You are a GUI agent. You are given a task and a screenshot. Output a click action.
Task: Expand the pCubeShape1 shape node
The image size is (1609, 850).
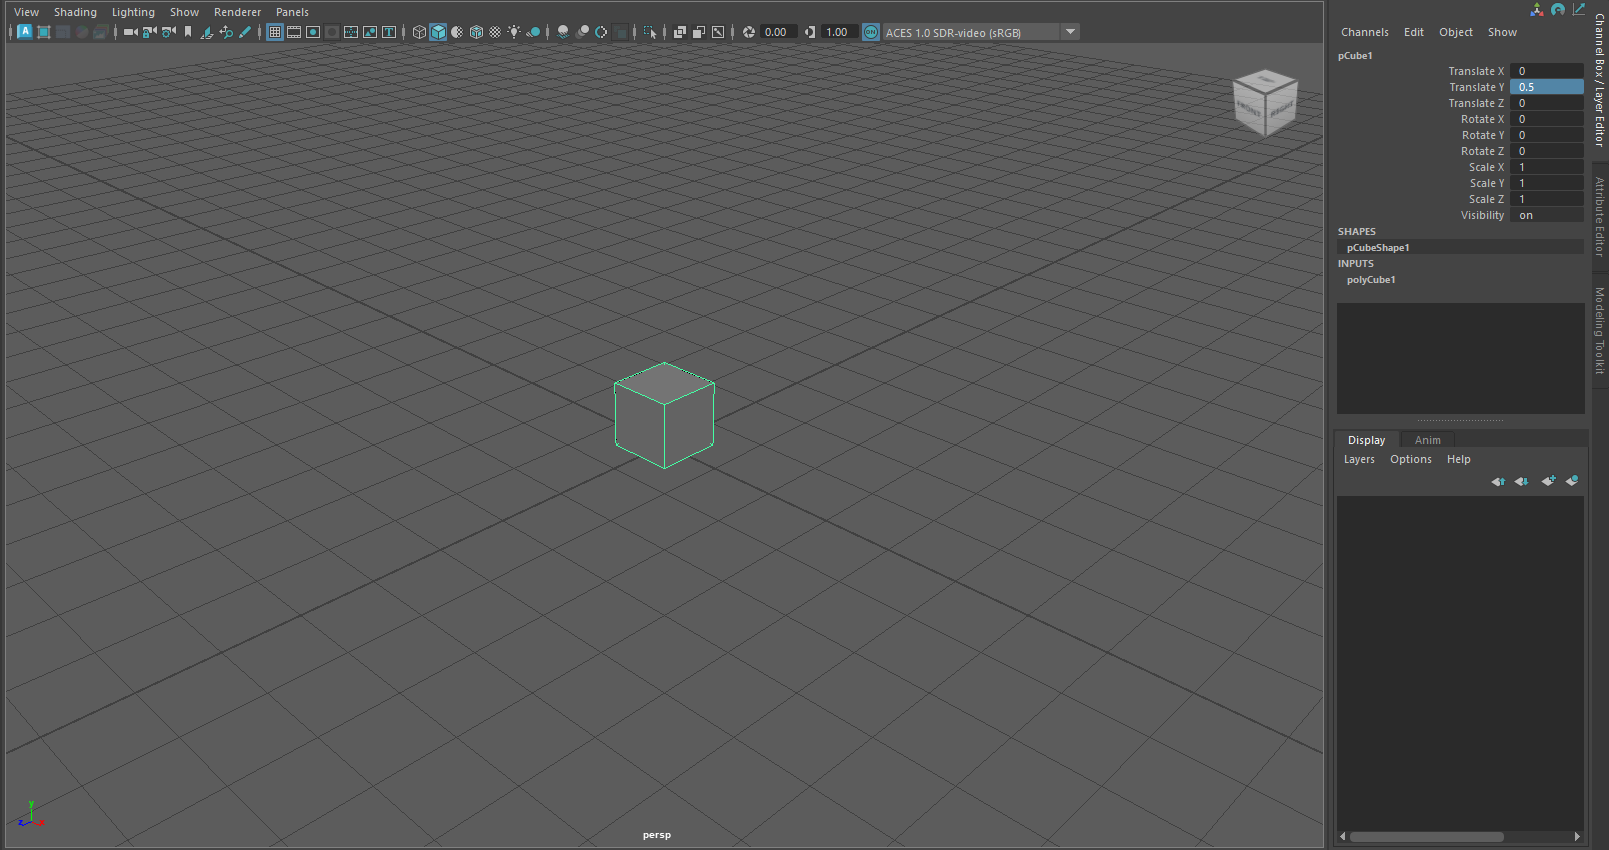point(1377,248)
